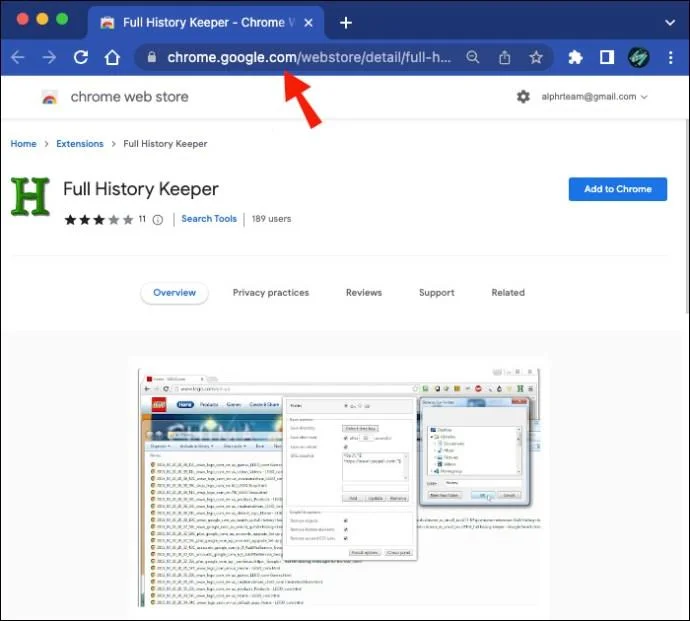
Task: Click the green H extension icon
Action: pos(30,196)
